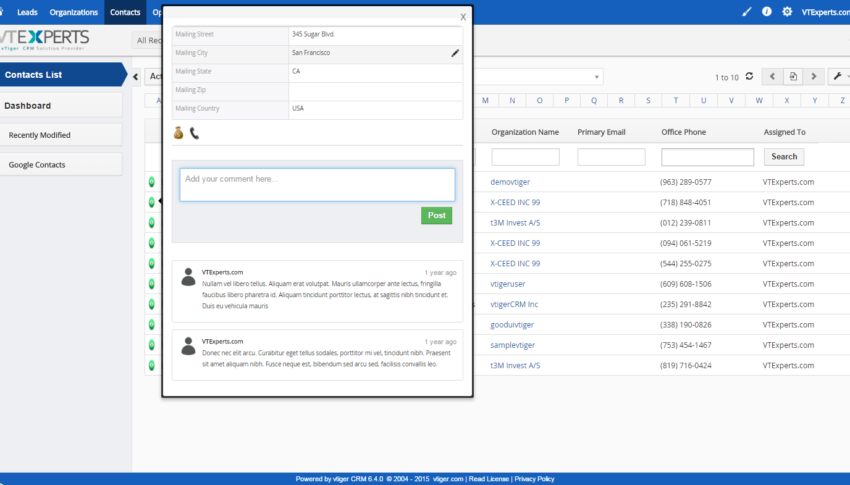Open the filter dropdown arrow
The height and width of the screenshot is (485, 850).
coord(596,77)
